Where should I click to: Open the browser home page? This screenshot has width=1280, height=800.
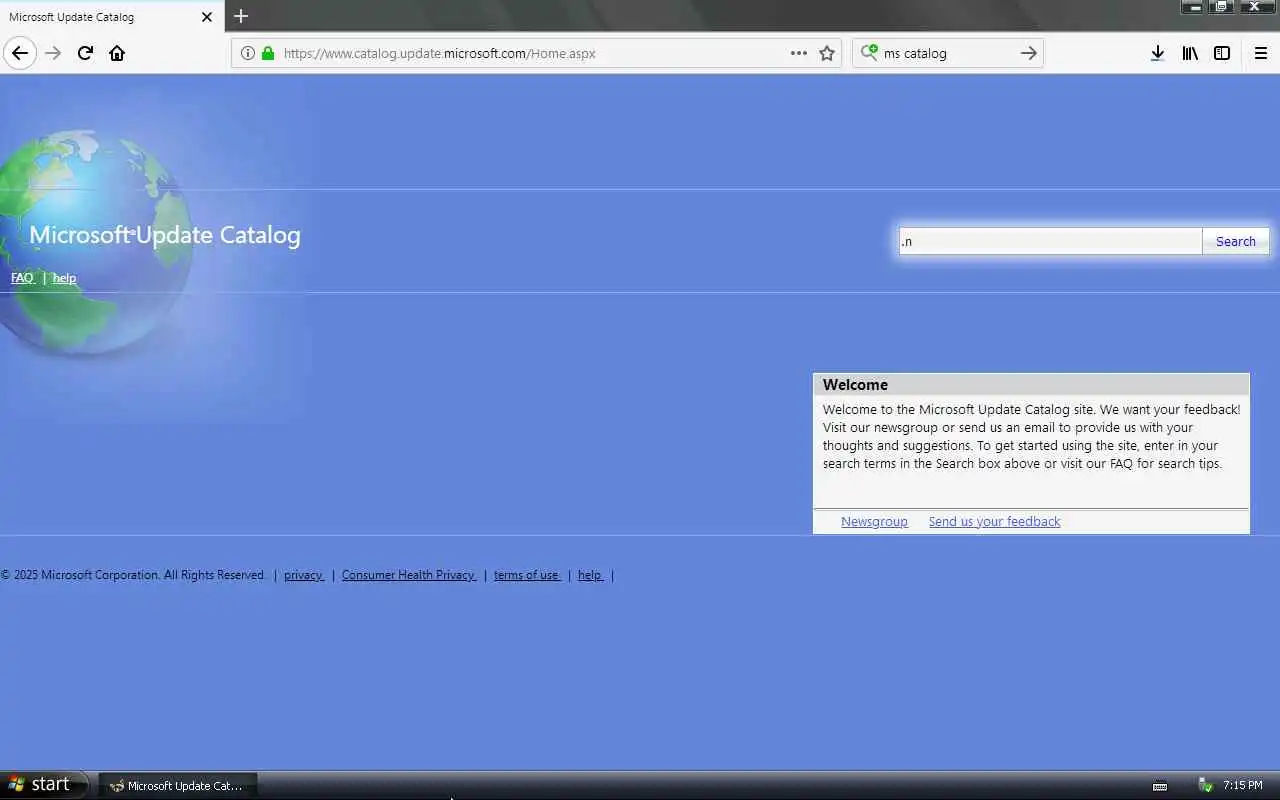pos(117,53)
